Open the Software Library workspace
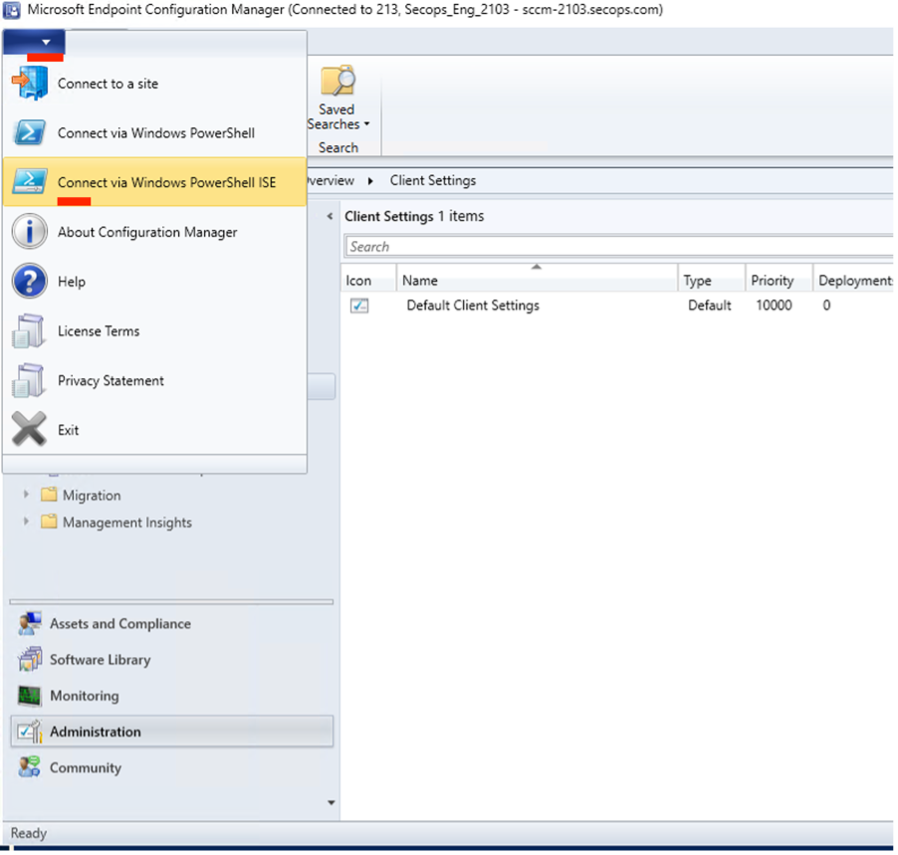 coord(172,660)
